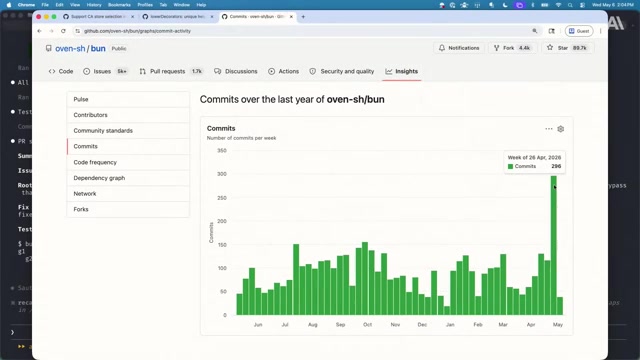
Task: Open the Commits chart three-dot menu
Action: point(549,129)
